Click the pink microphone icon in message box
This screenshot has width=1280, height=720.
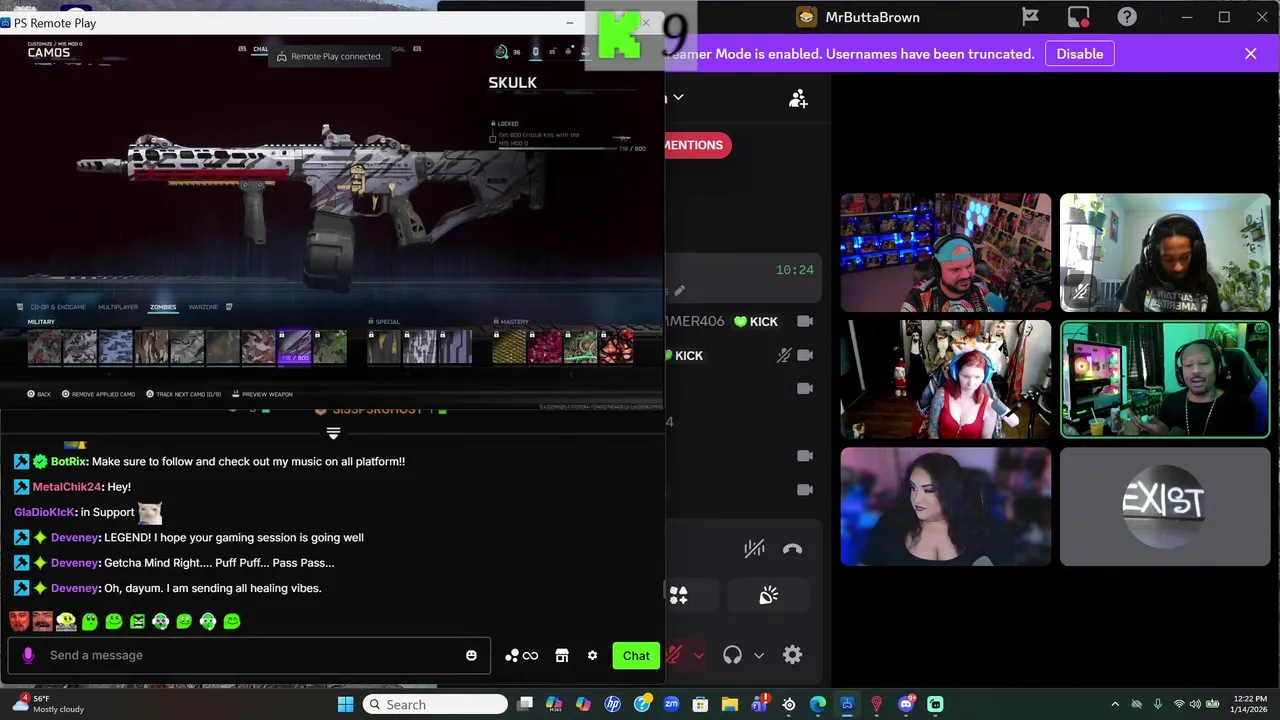pyautogui.click(x=28, y=655)
